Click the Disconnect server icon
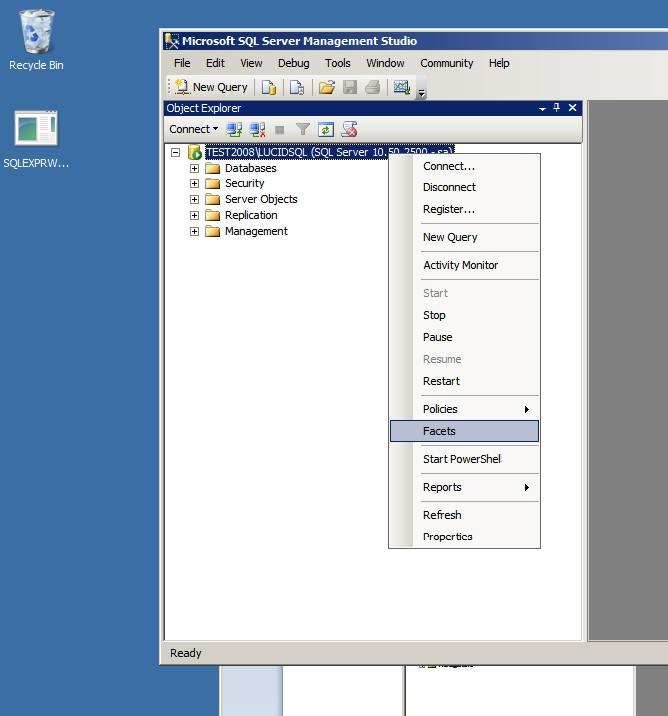 tap(258, 130)
